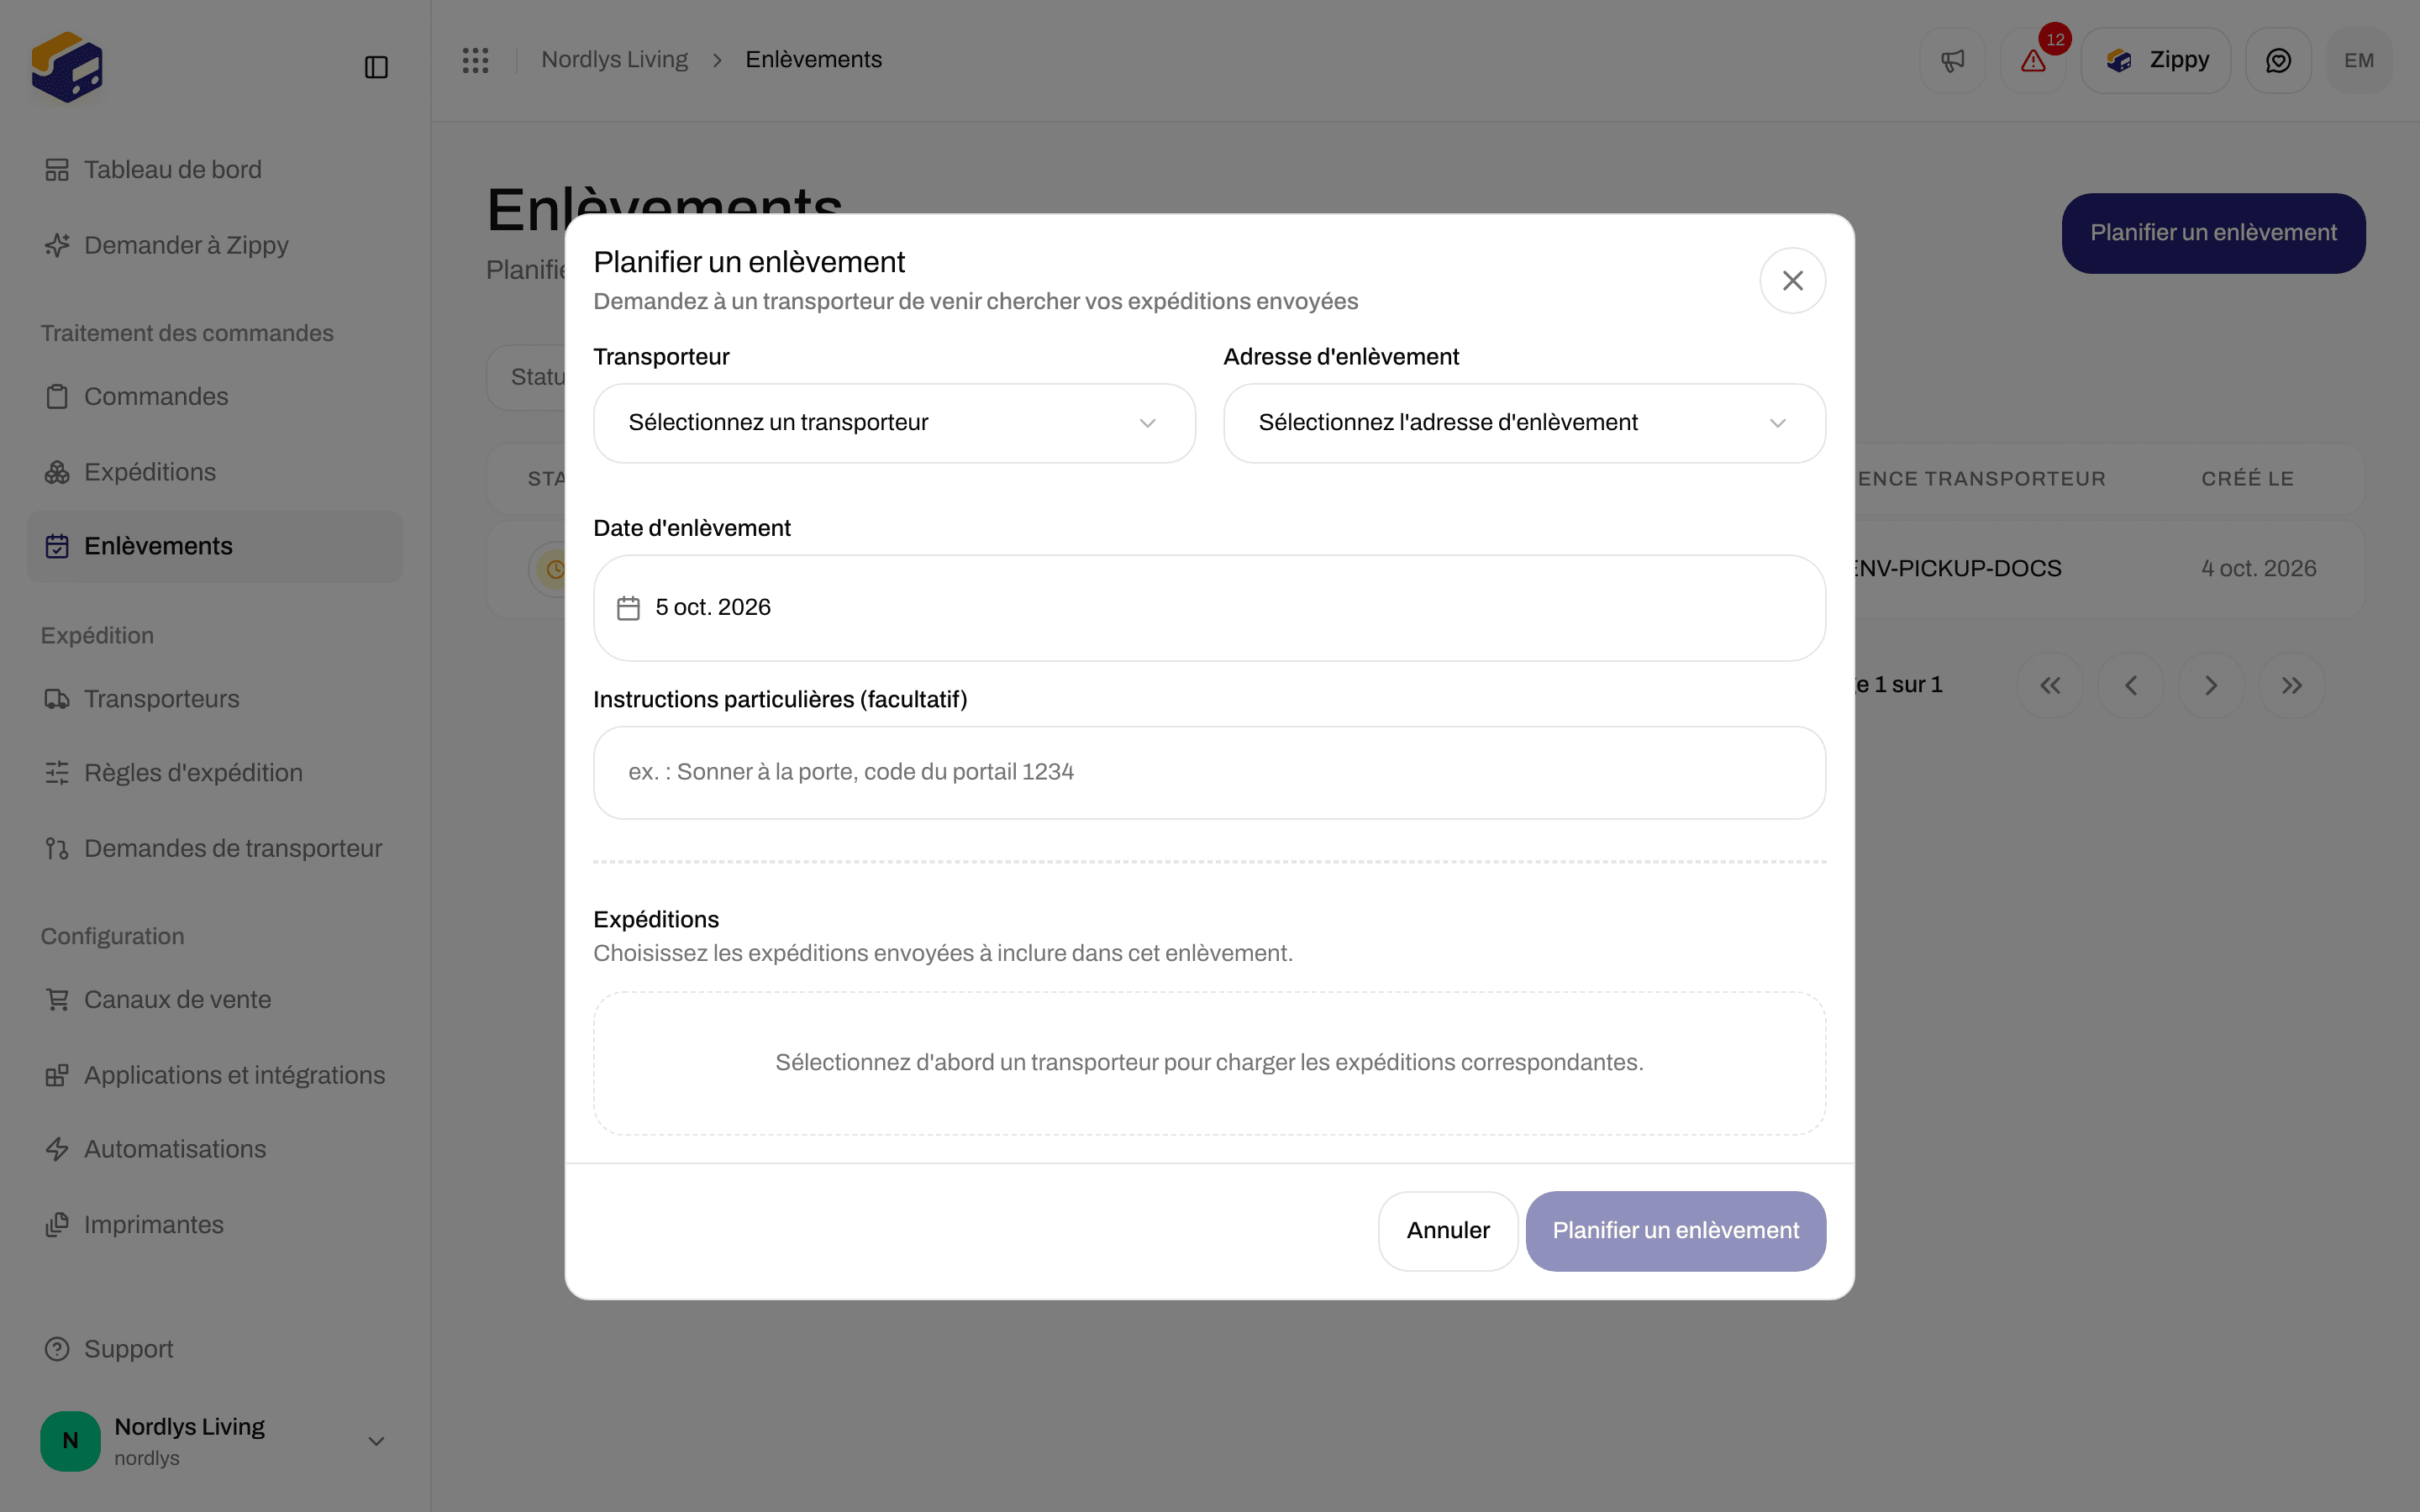The width and height of the screenshot is (2420, 1512).
Task: Click the Zippy logo in sidebar
Action: coord(67,67)
